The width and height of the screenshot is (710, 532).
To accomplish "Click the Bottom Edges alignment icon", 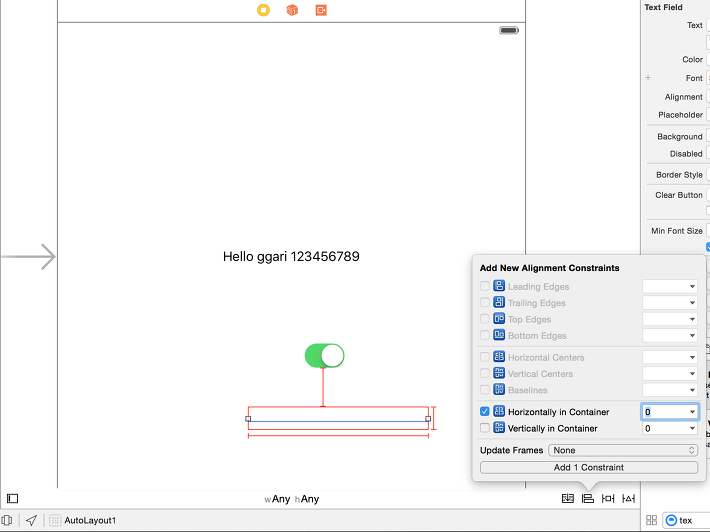I will pos(499,335).
